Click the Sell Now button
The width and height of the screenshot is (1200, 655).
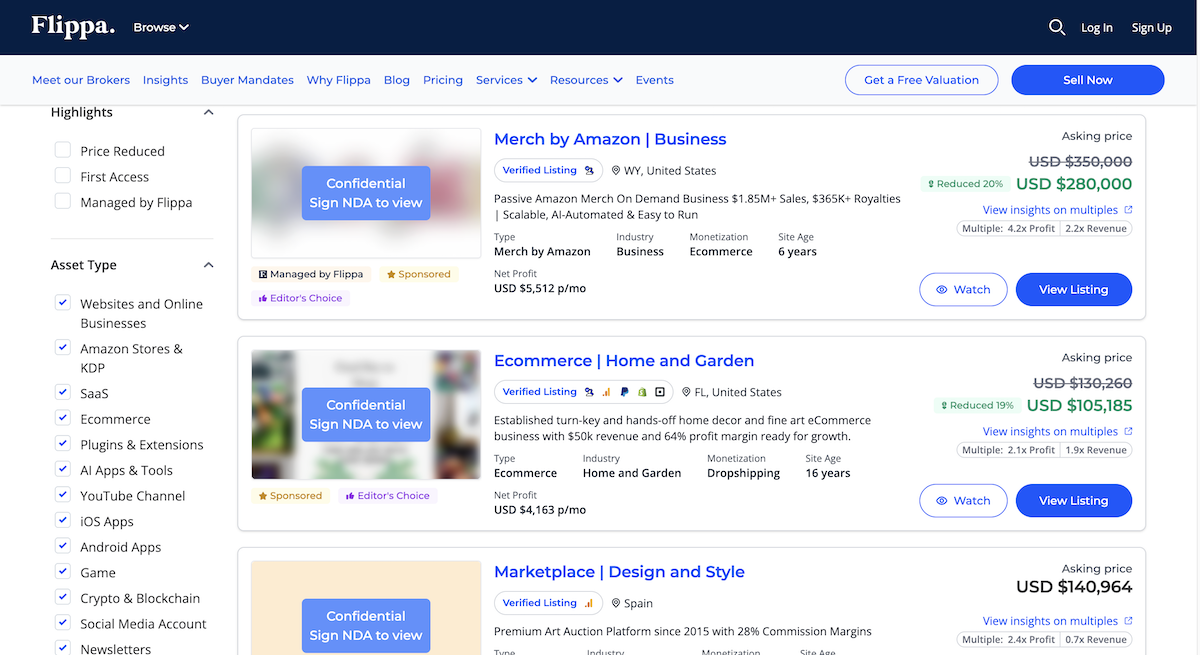[1088, 80]
